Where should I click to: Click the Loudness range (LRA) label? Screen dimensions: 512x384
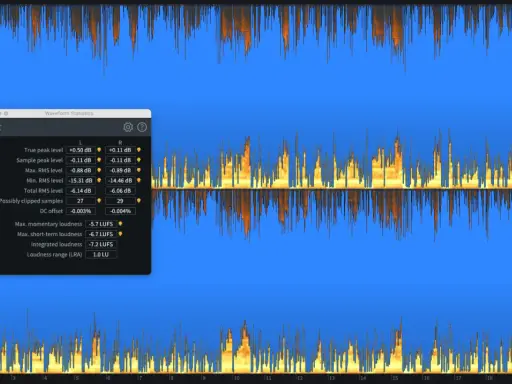pyautogui.click(x=54, y=255)
